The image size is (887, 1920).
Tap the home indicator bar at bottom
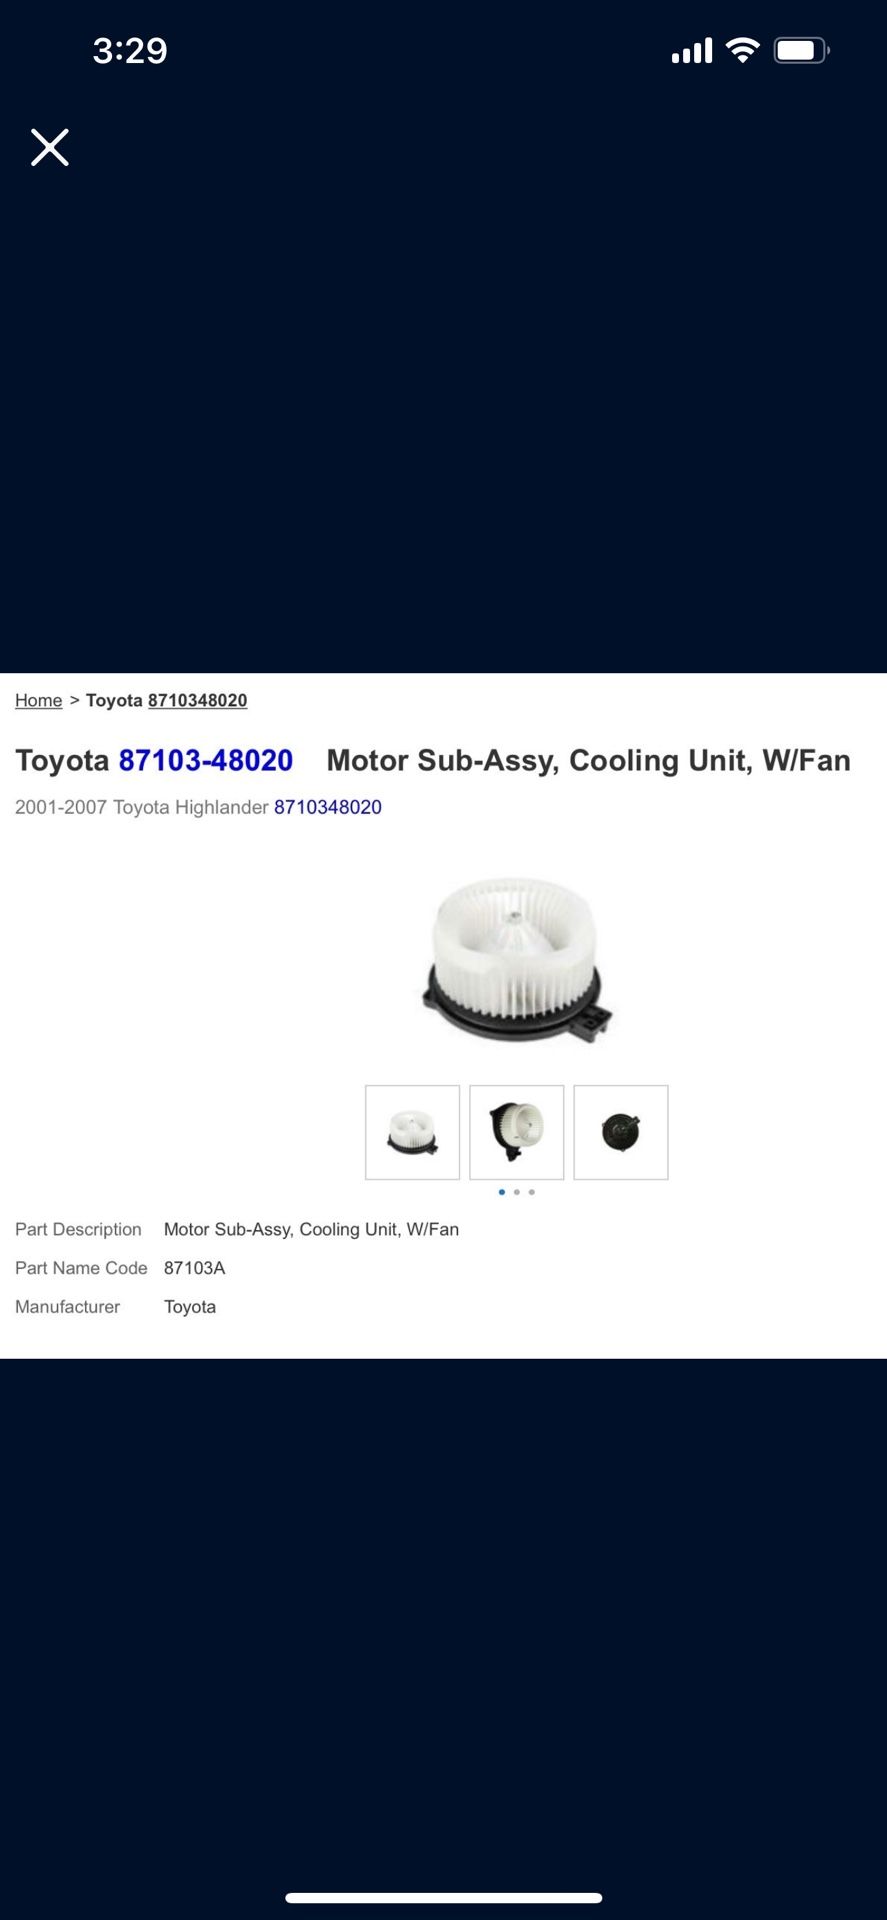pos(444,1898)
